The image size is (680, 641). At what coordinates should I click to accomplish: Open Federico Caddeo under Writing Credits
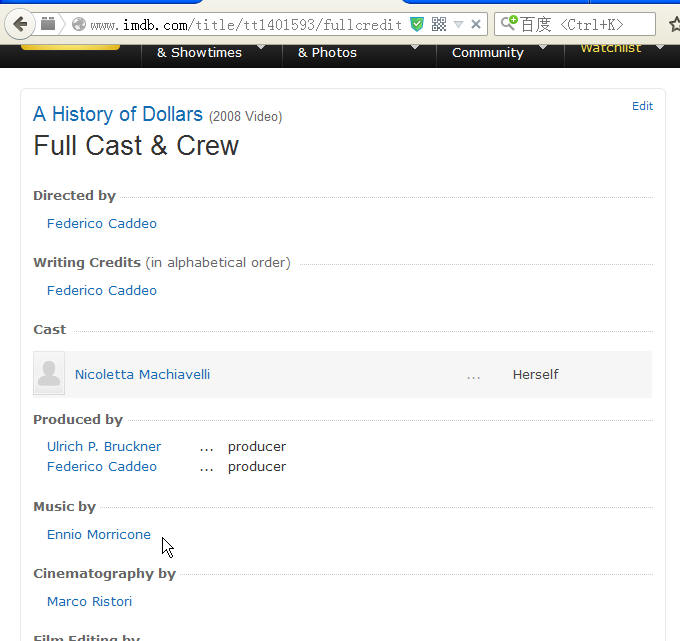click(101, 290)
